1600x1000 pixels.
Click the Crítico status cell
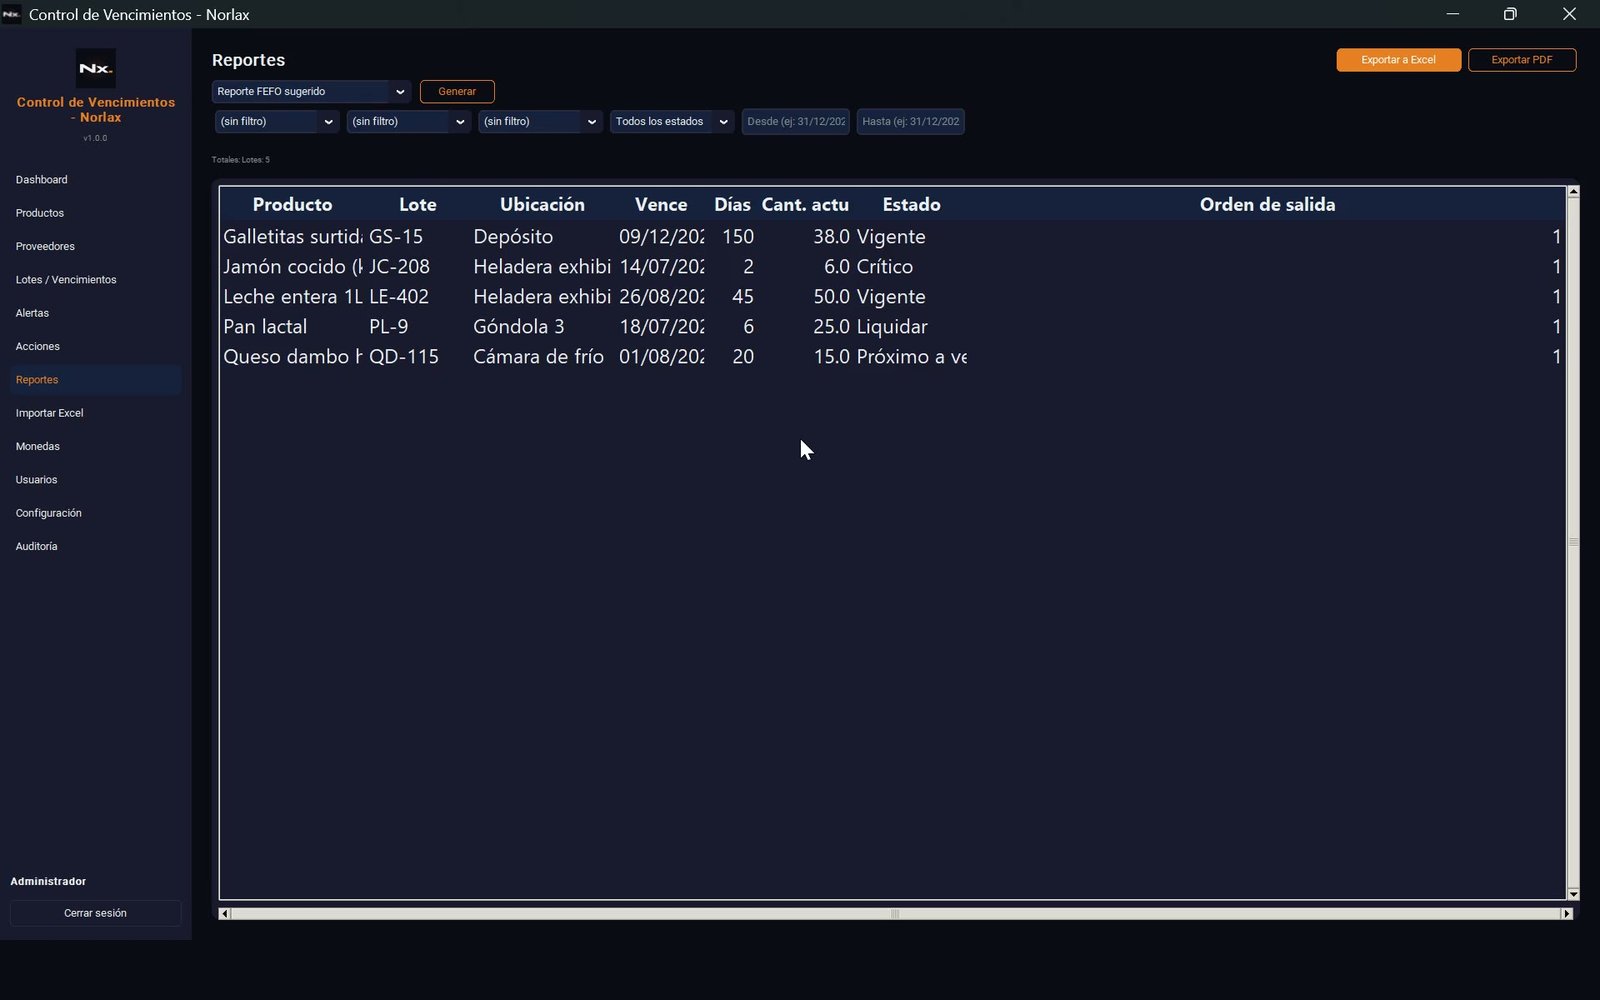(x=885, y=267)
